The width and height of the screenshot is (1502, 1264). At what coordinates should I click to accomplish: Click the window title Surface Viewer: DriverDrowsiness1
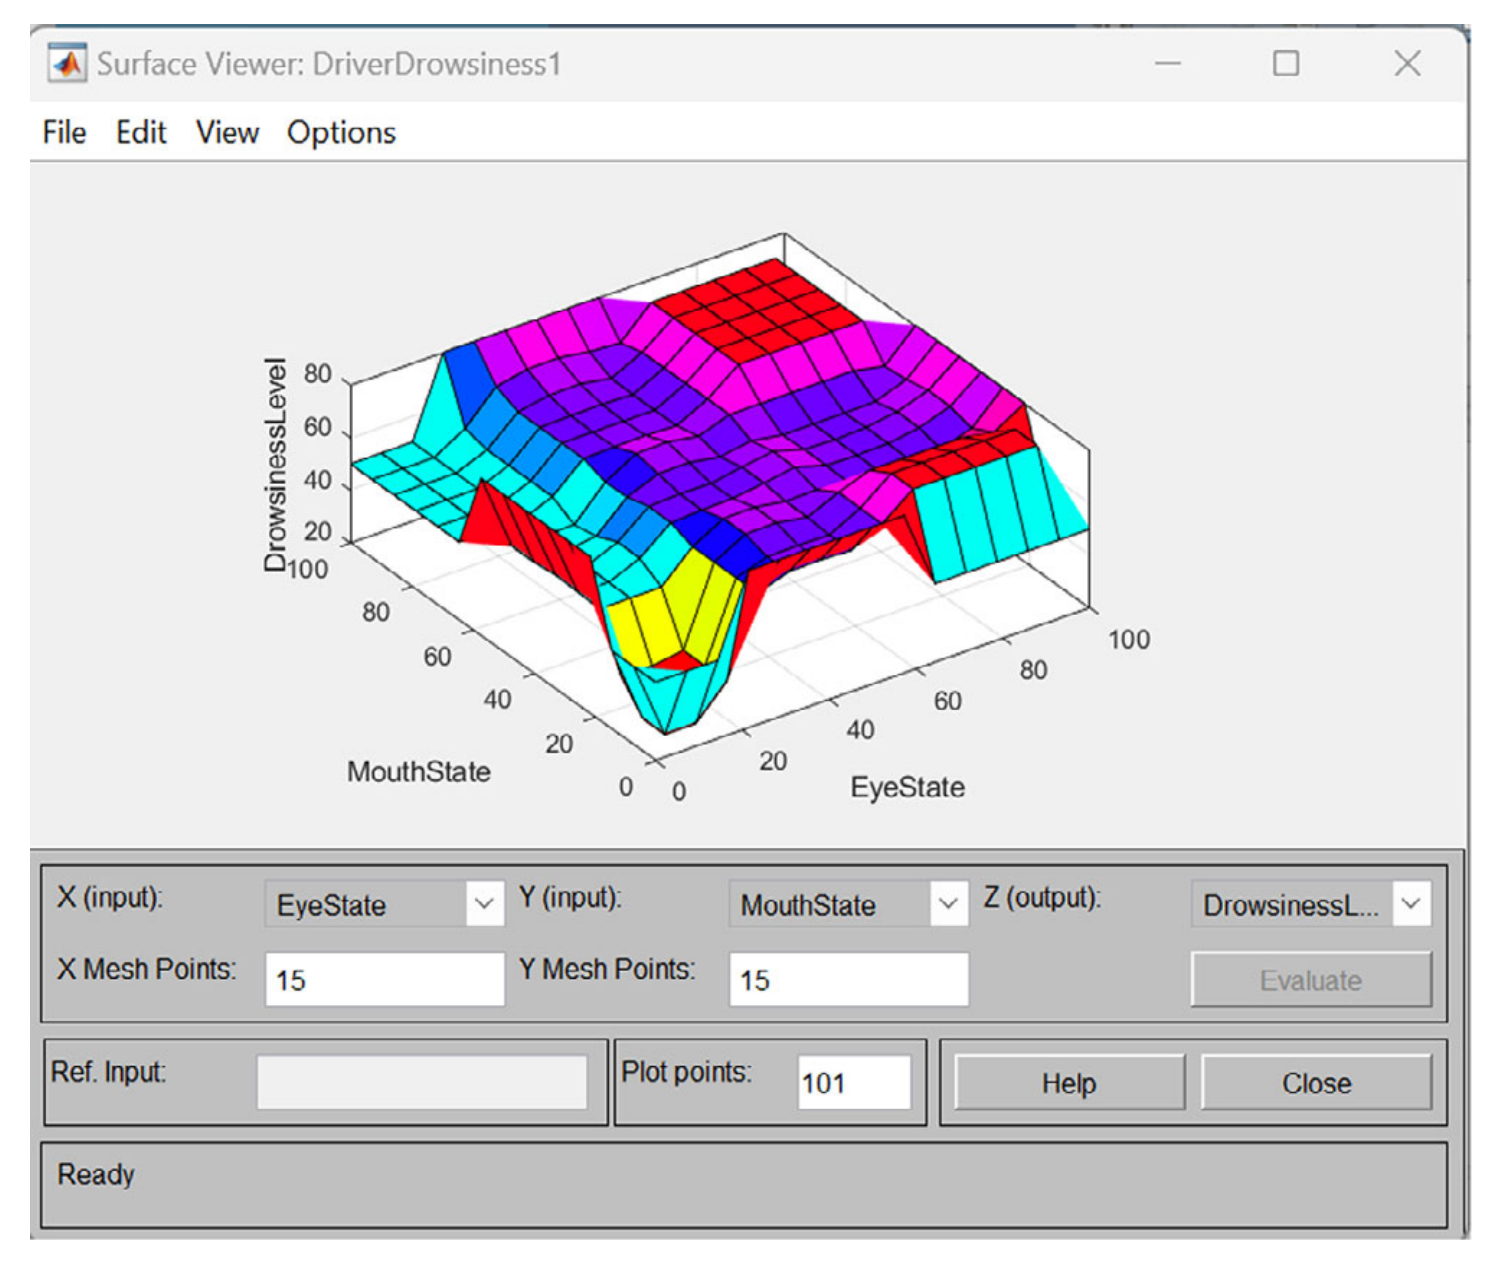click(329, 64)
